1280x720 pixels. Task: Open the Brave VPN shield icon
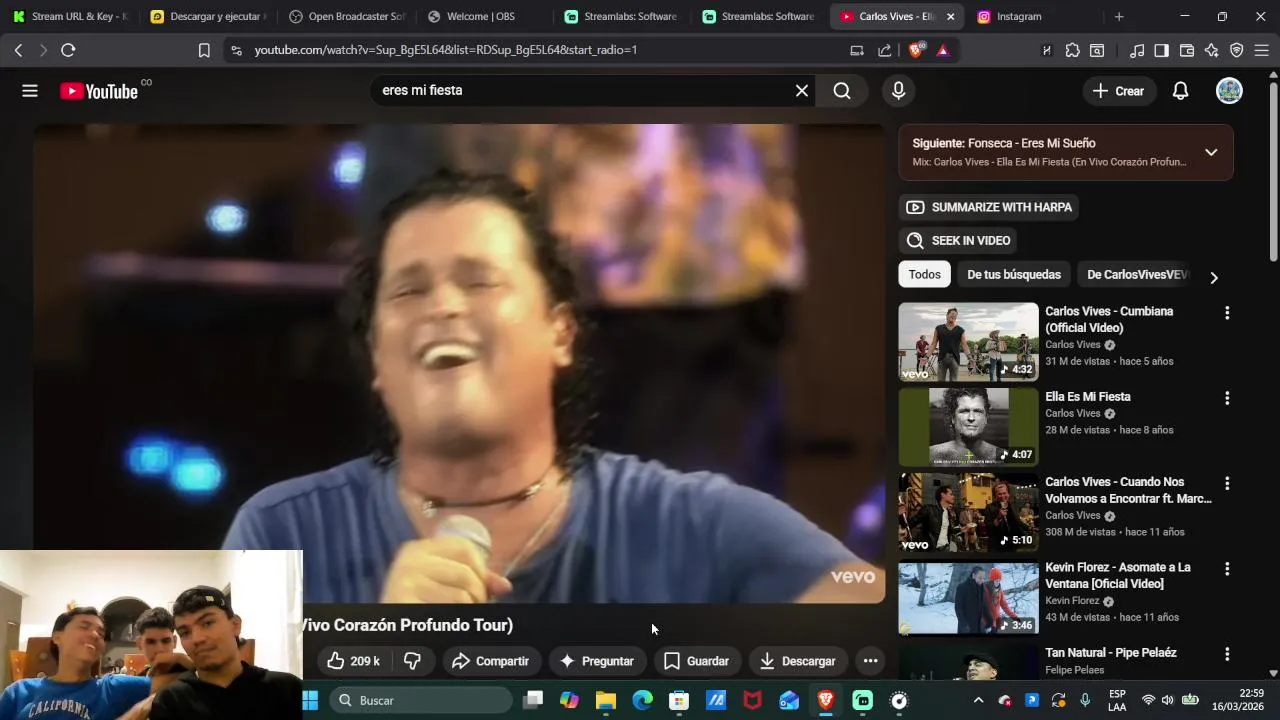1236,50
